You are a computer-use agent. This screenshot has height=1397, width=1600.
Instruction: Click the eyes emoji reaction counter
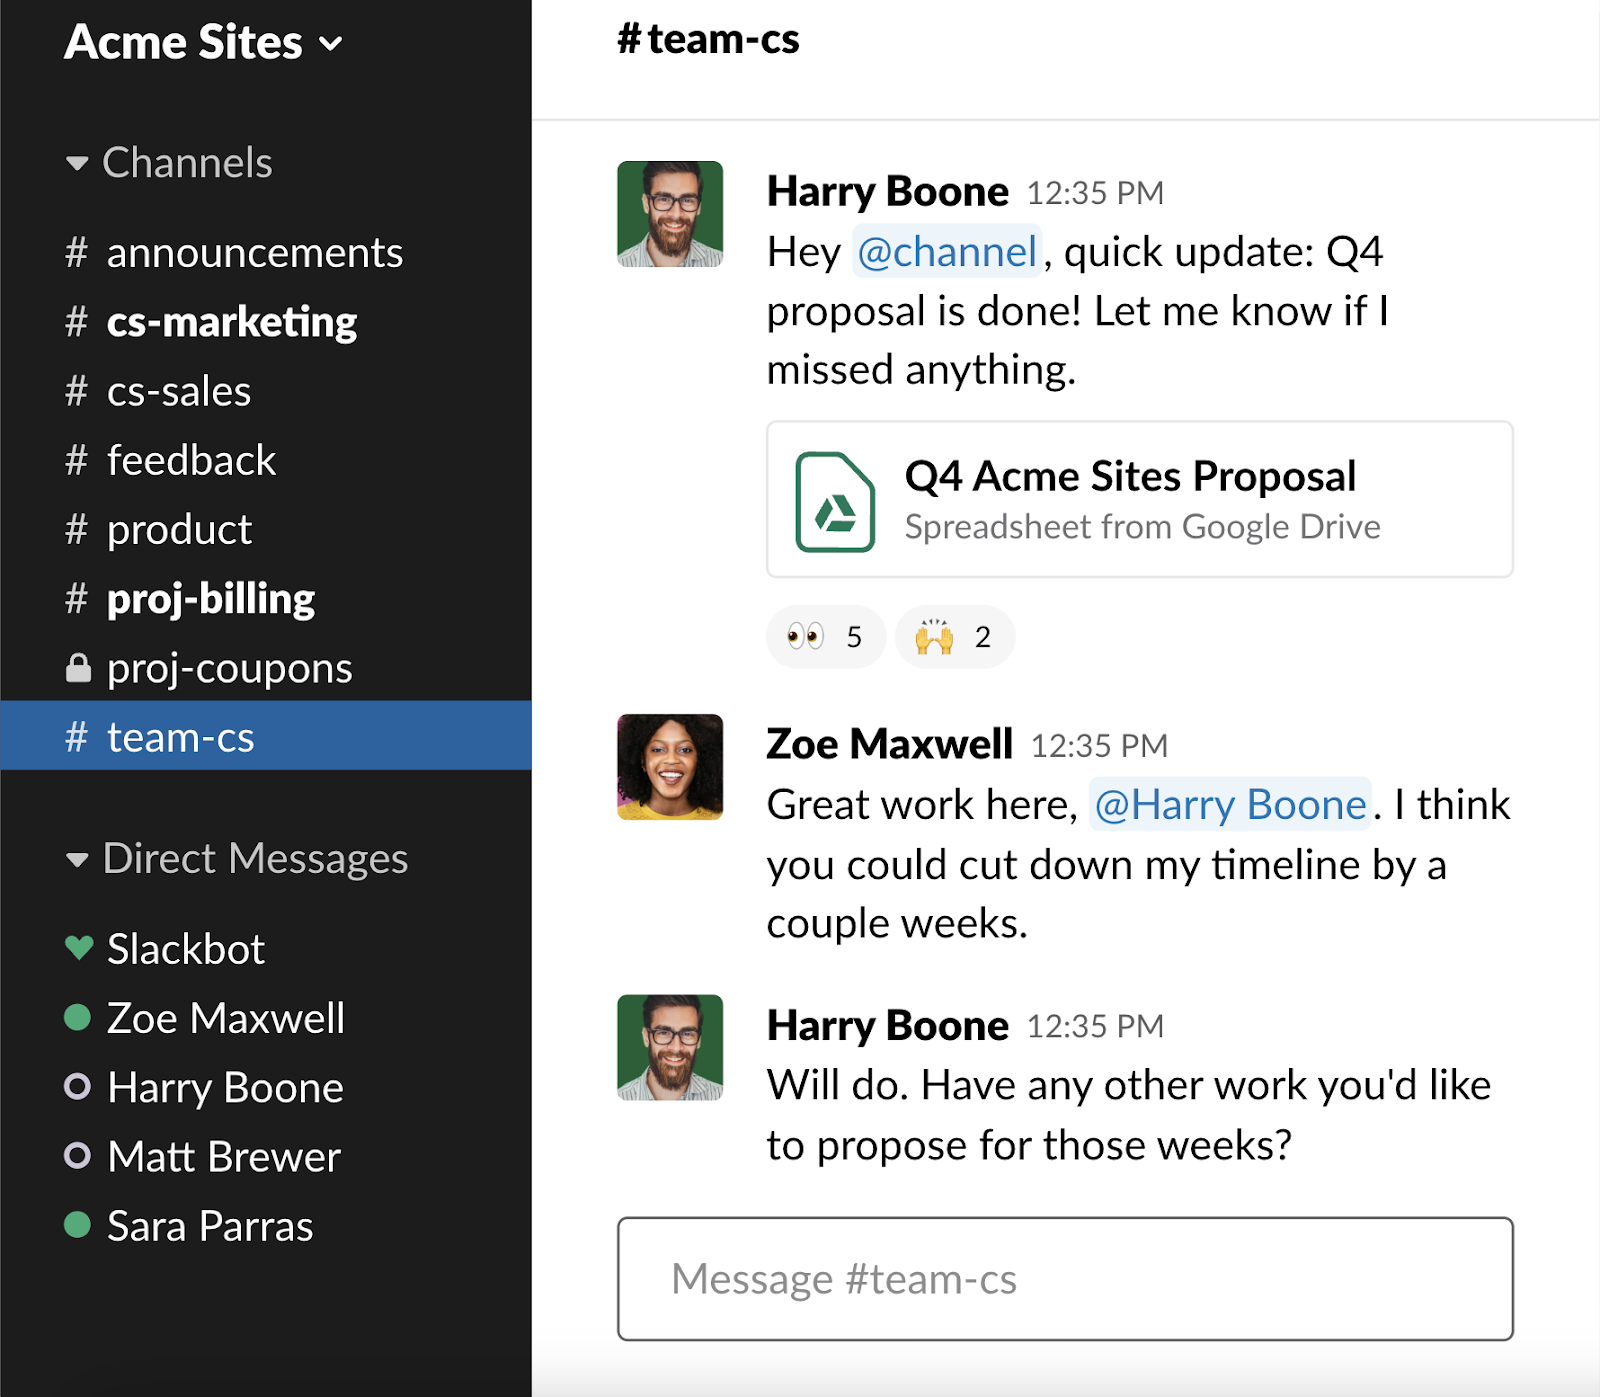click(x=824, y=636)
